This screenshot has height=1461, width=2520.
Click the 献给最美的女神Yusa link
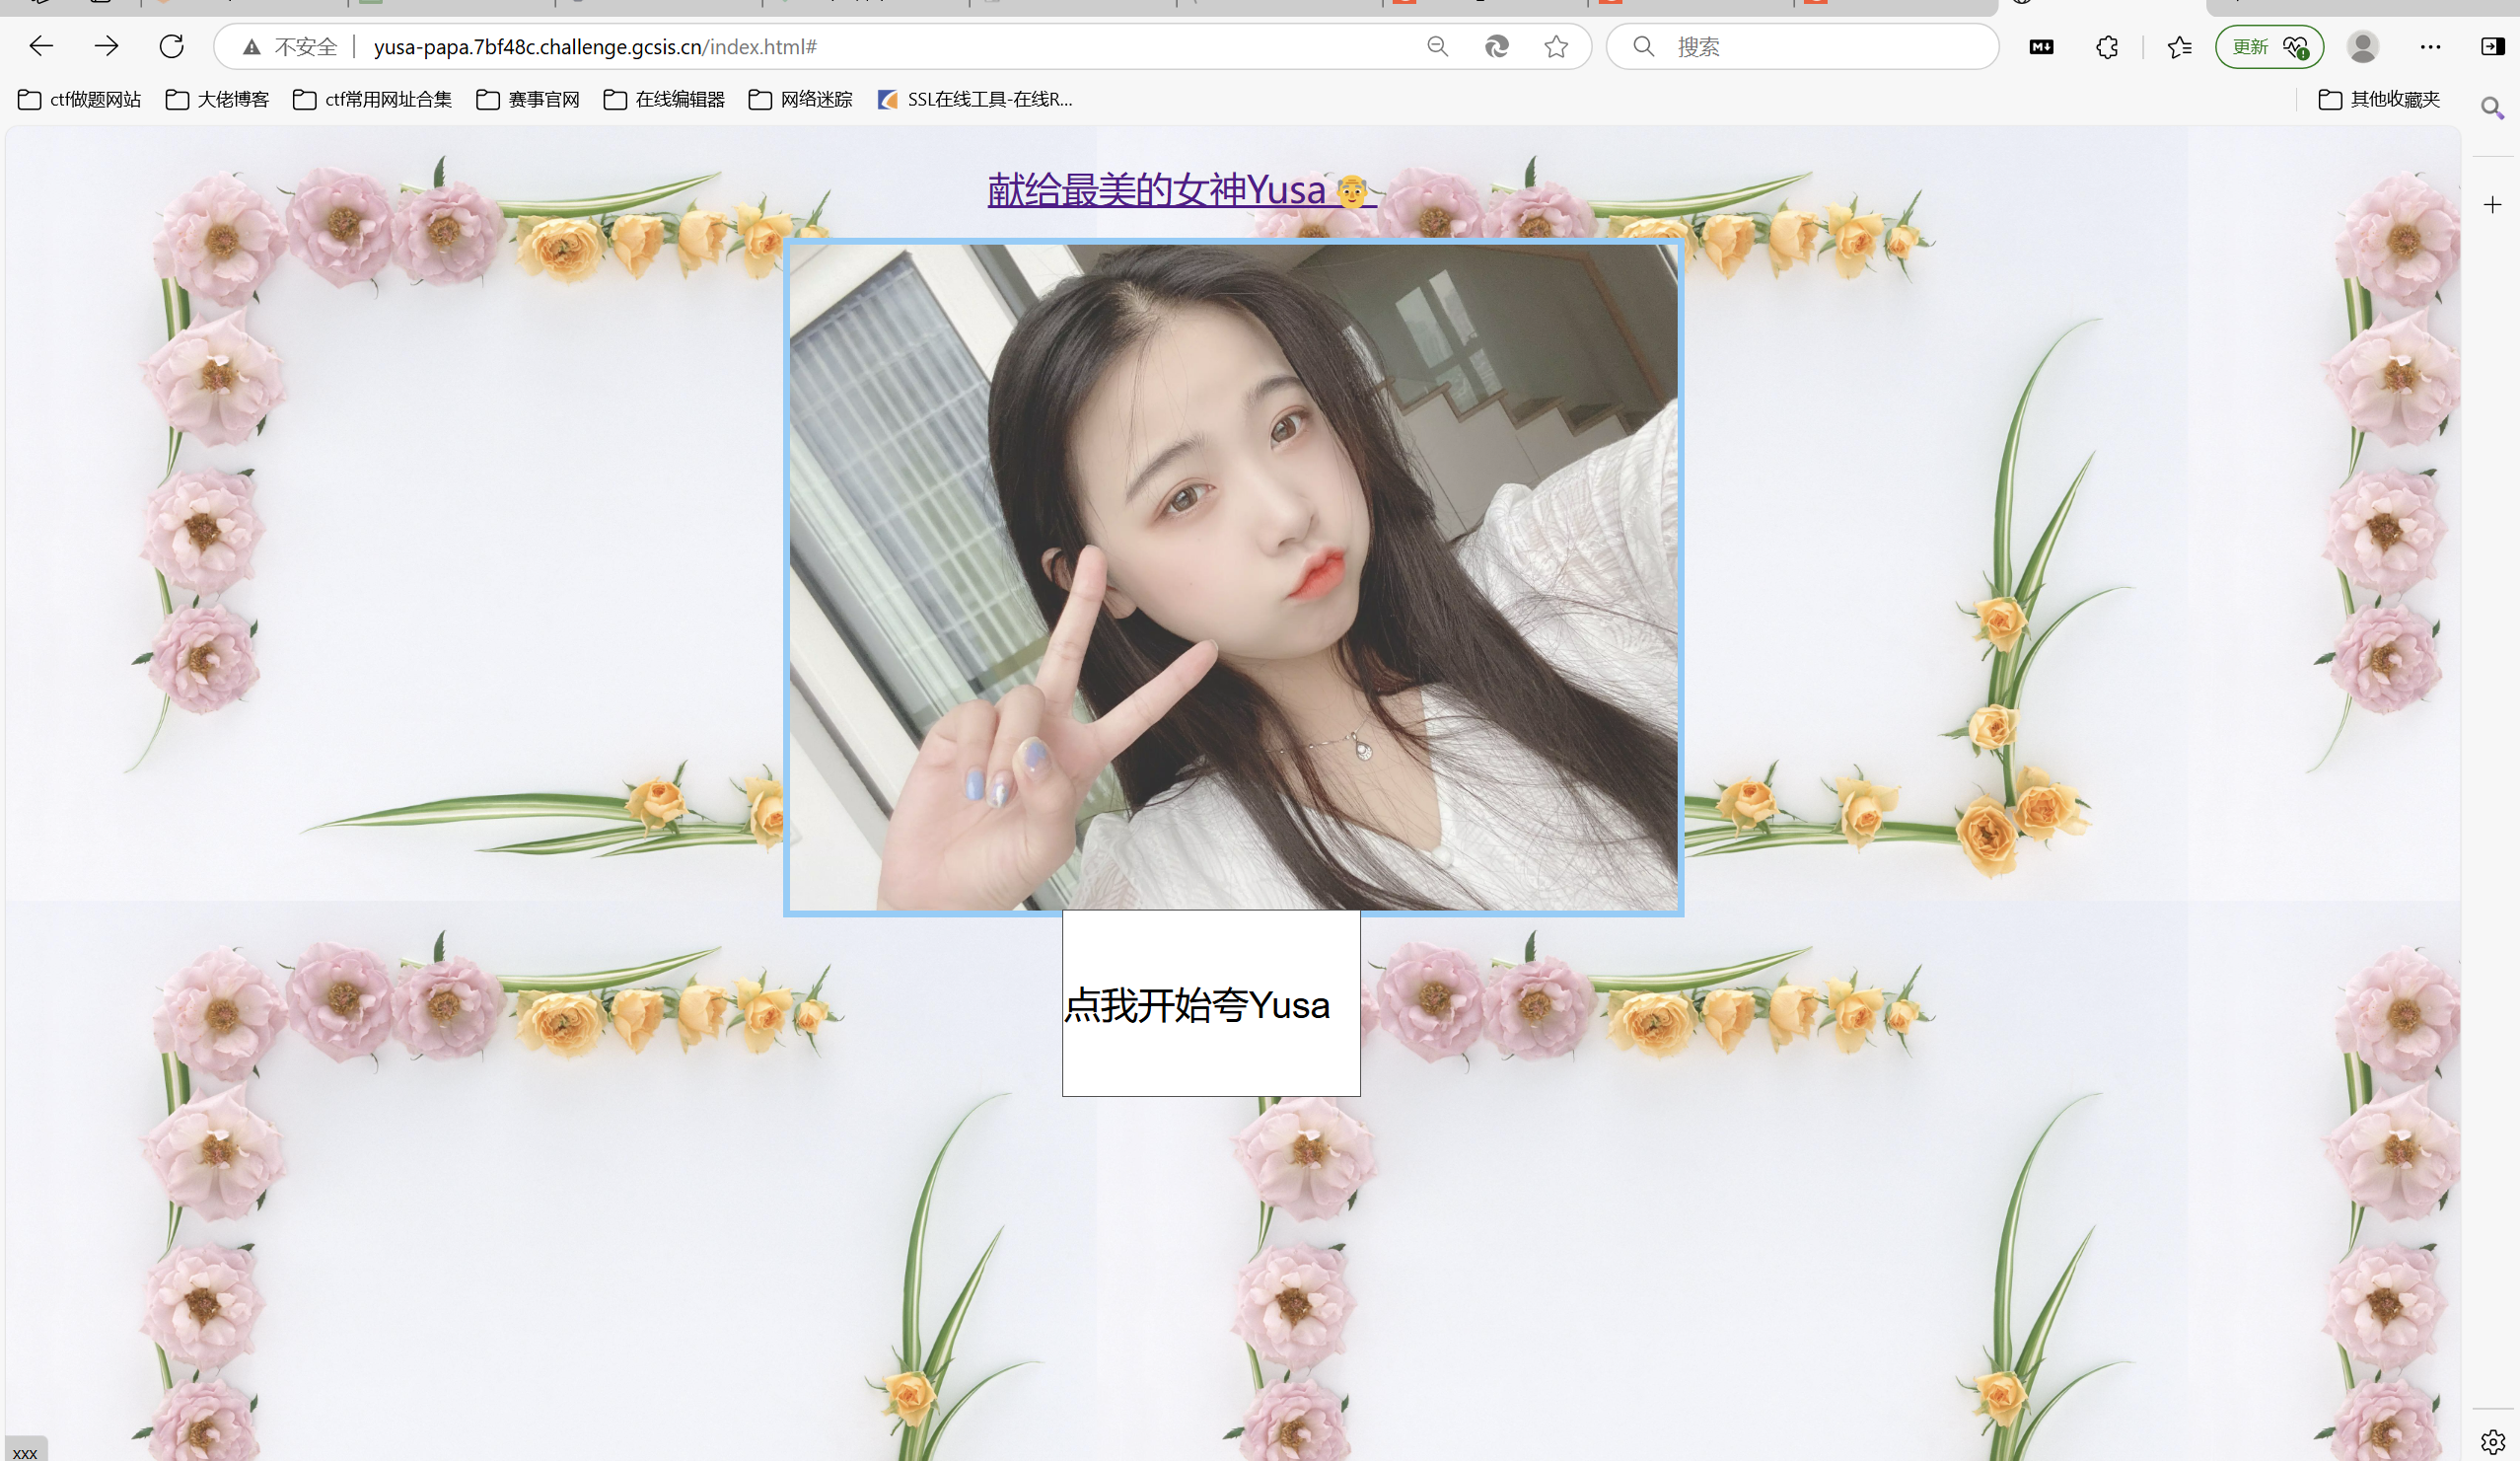[1181, 189]
